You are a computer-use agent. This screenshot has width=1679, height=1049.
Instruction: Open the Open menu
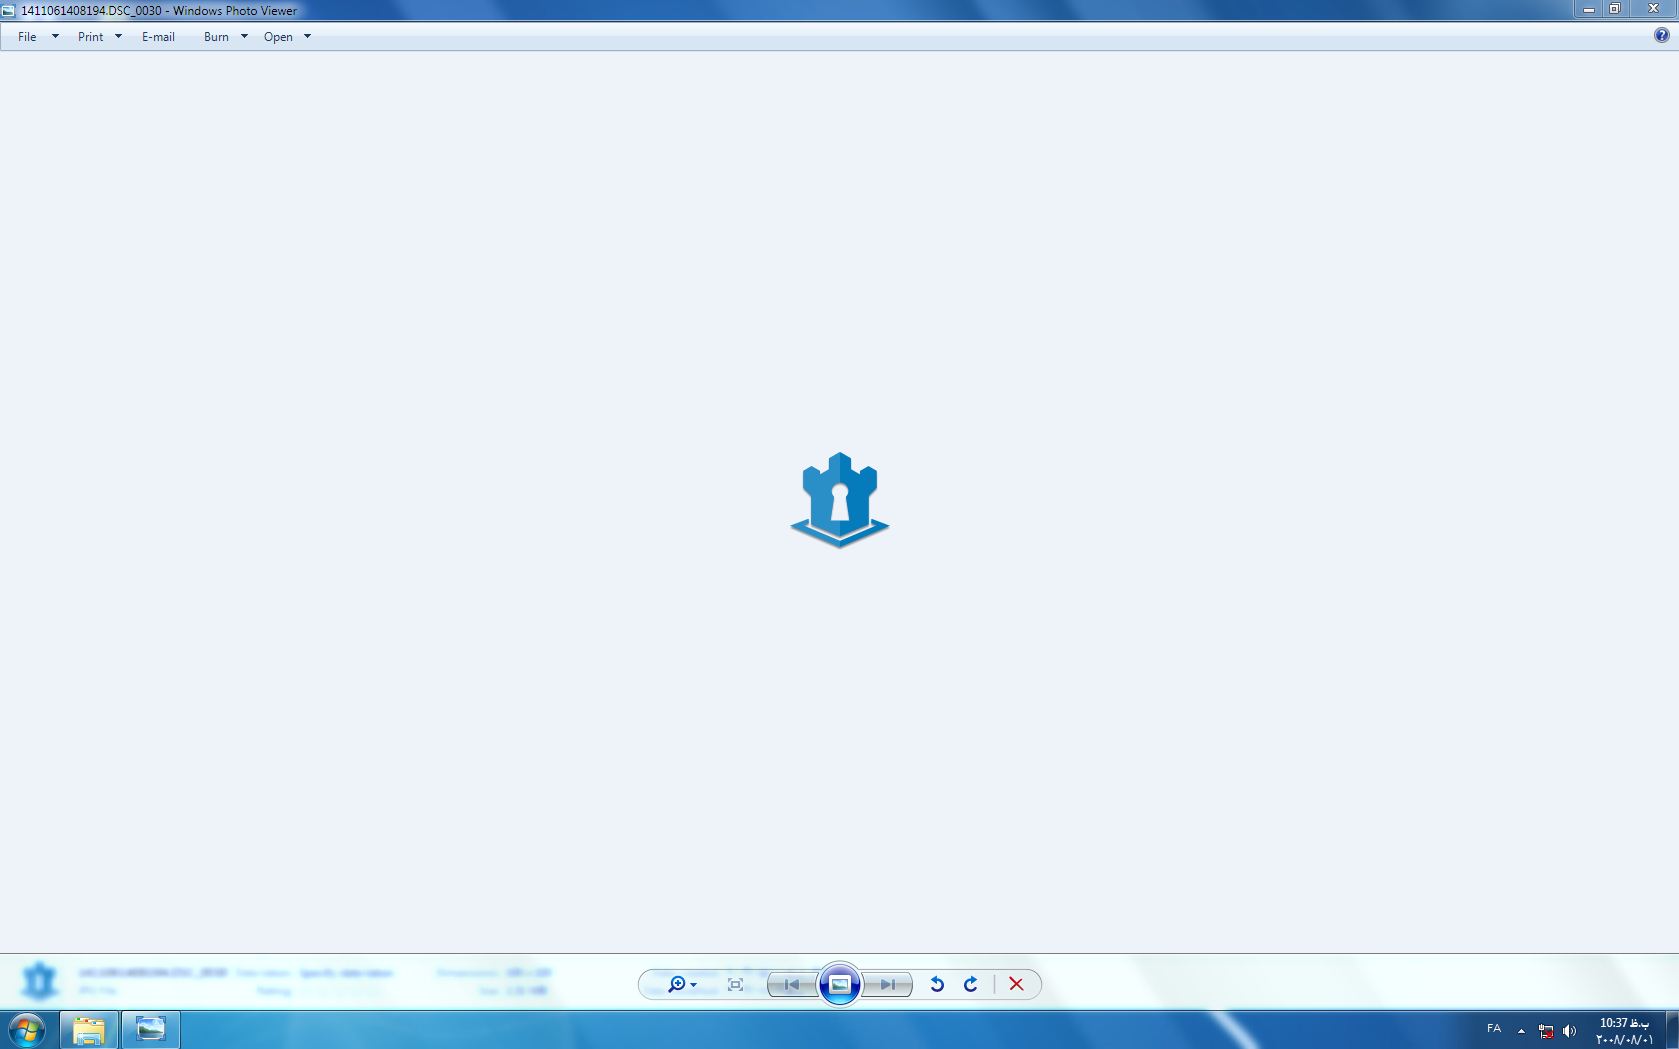tap(278, 37)
